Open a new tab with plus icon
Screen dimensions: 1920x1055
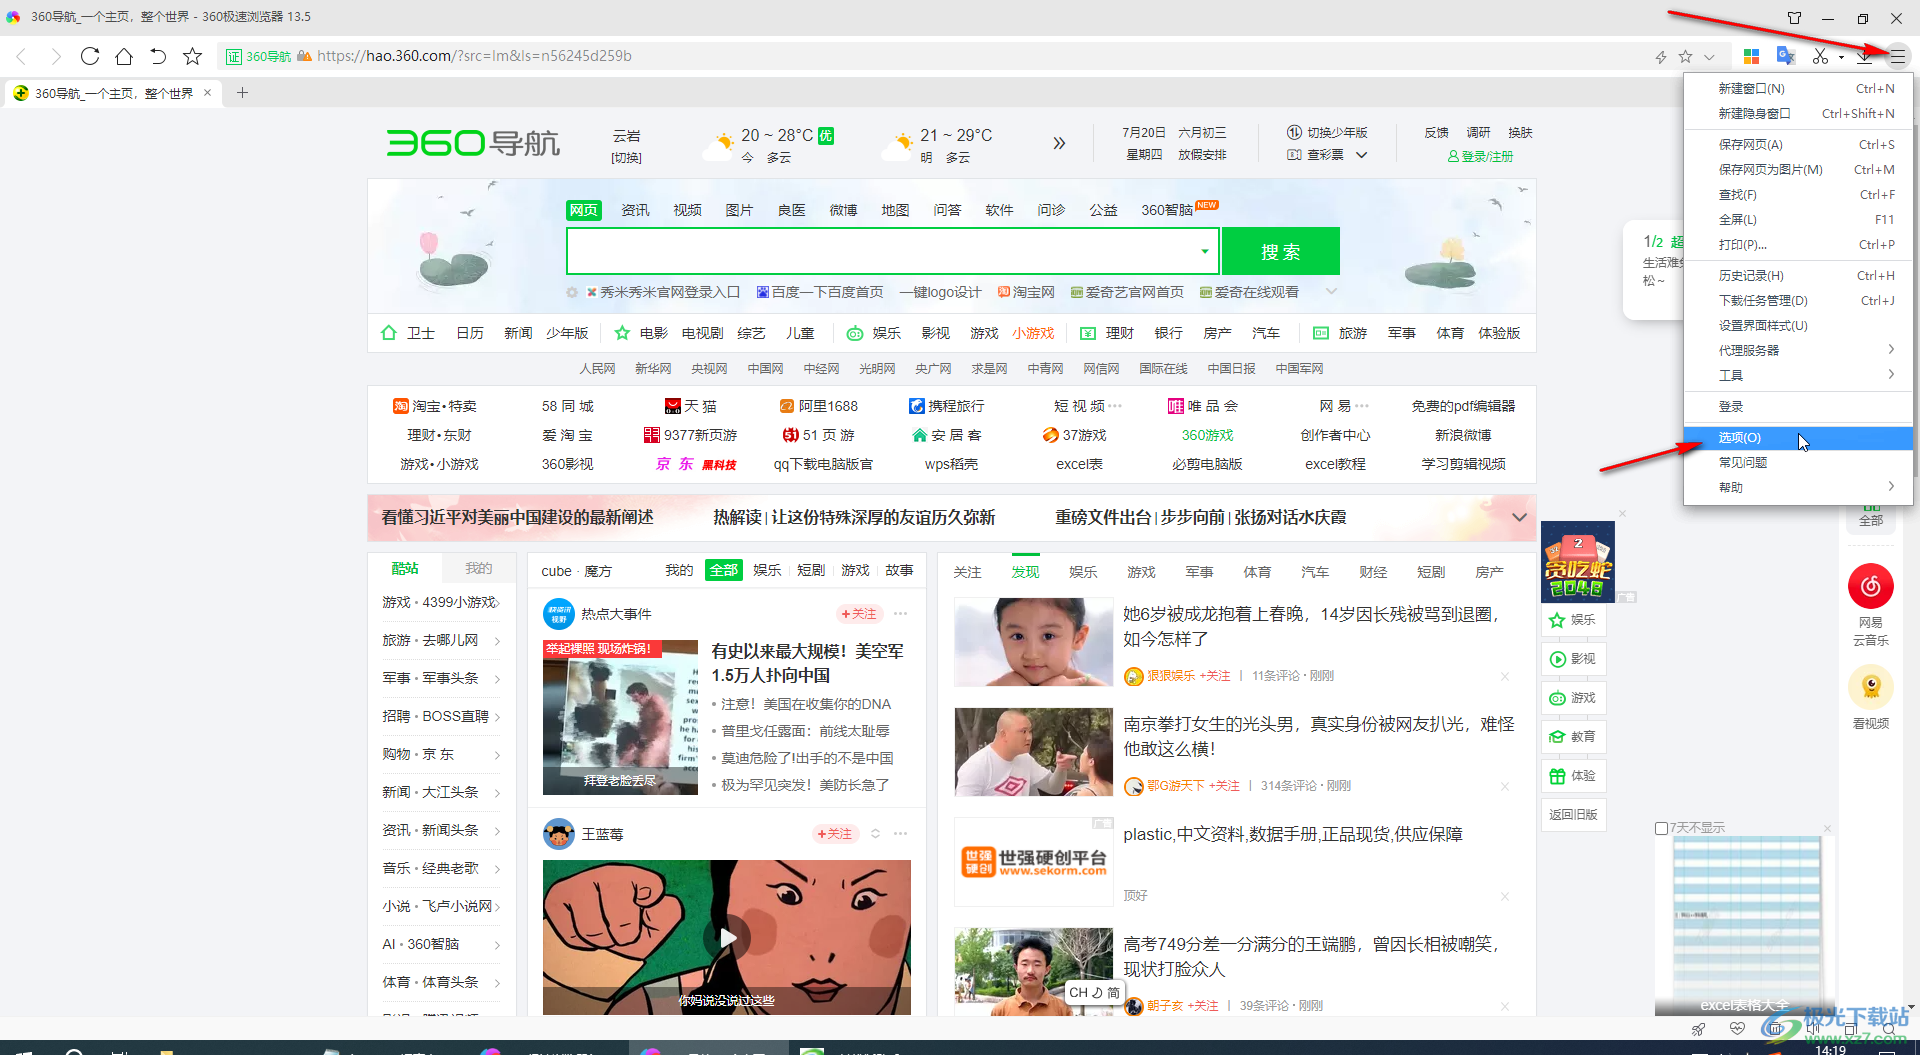point(242,93)
